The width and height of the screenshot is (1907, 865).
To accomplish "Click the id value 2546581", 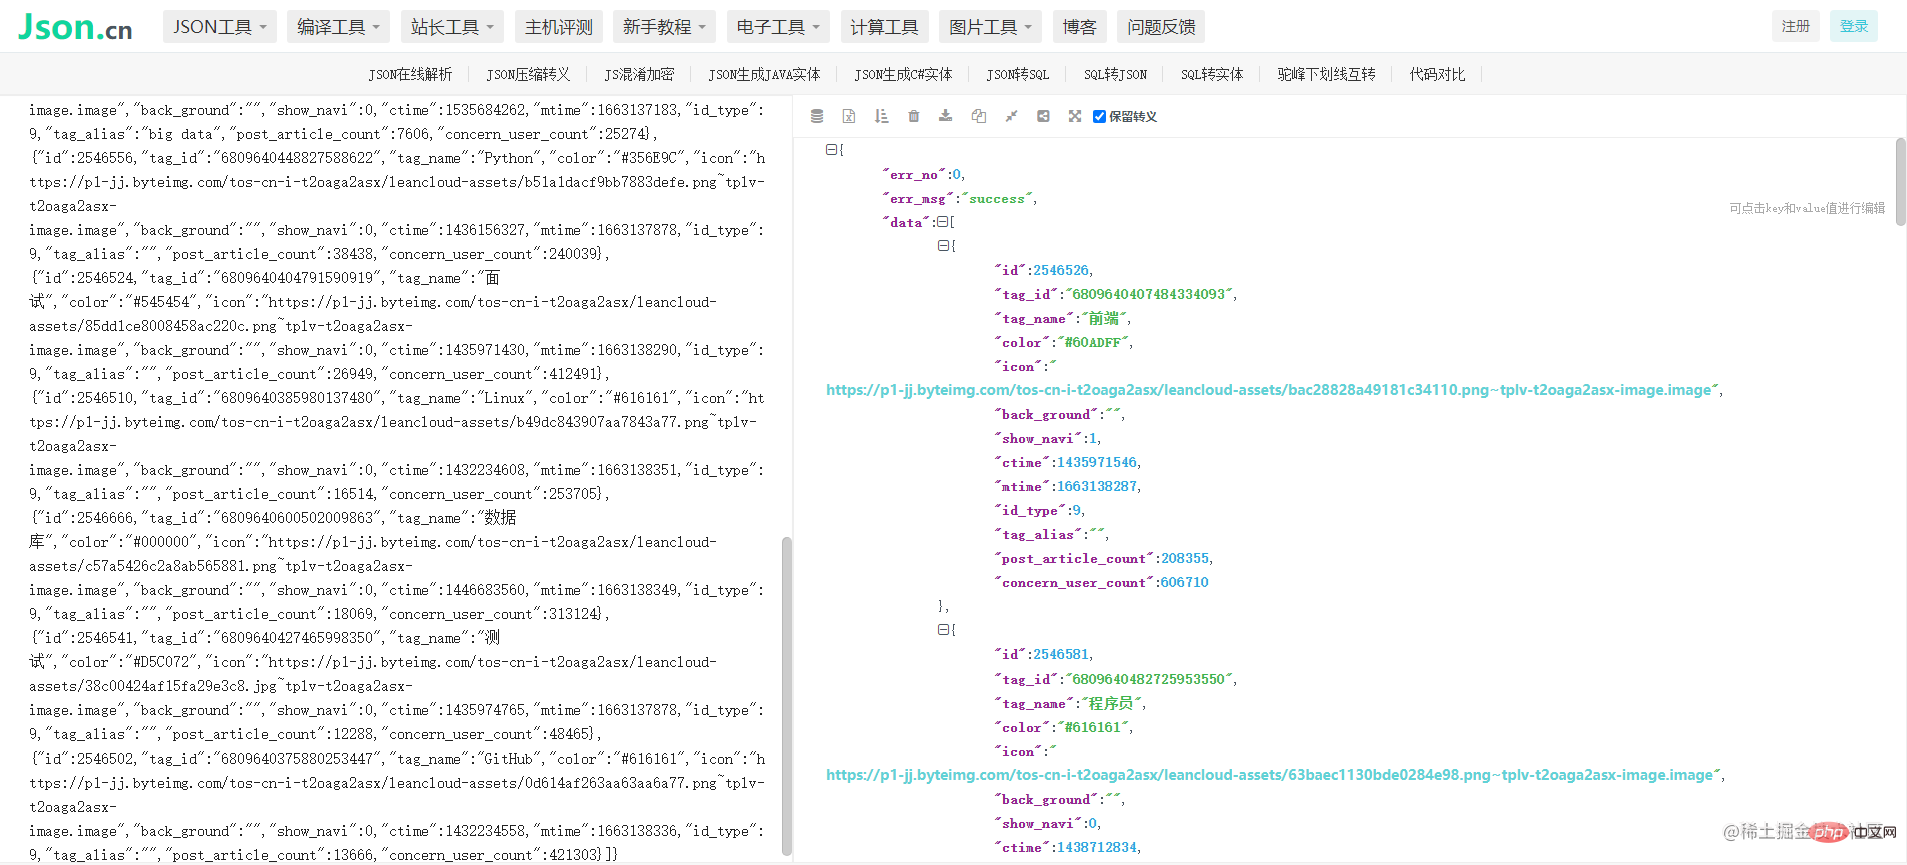I will coord(1061,655).
